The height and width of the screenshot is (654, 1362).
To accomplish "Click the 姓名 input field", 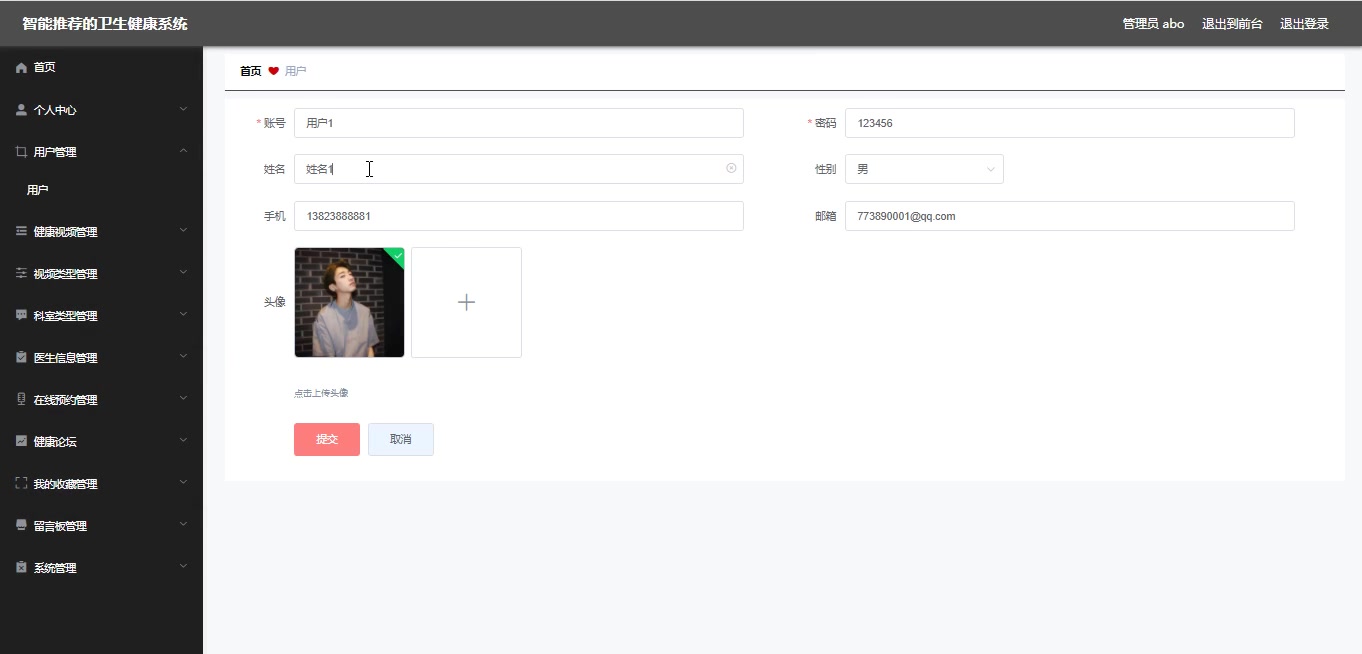I will coord(519,169).
